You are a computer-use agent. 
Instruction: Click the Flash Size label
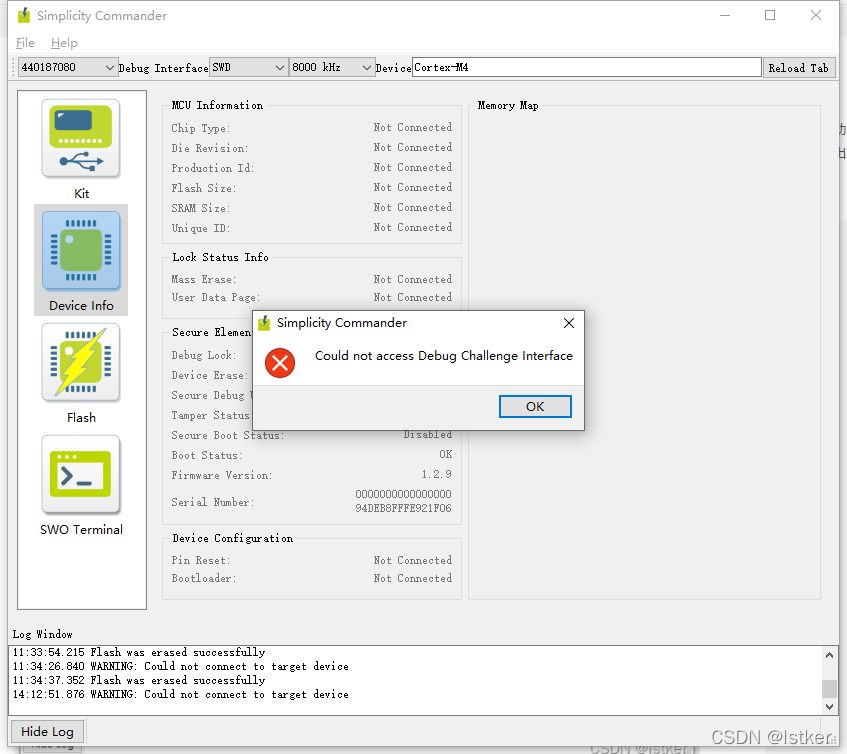203,188
